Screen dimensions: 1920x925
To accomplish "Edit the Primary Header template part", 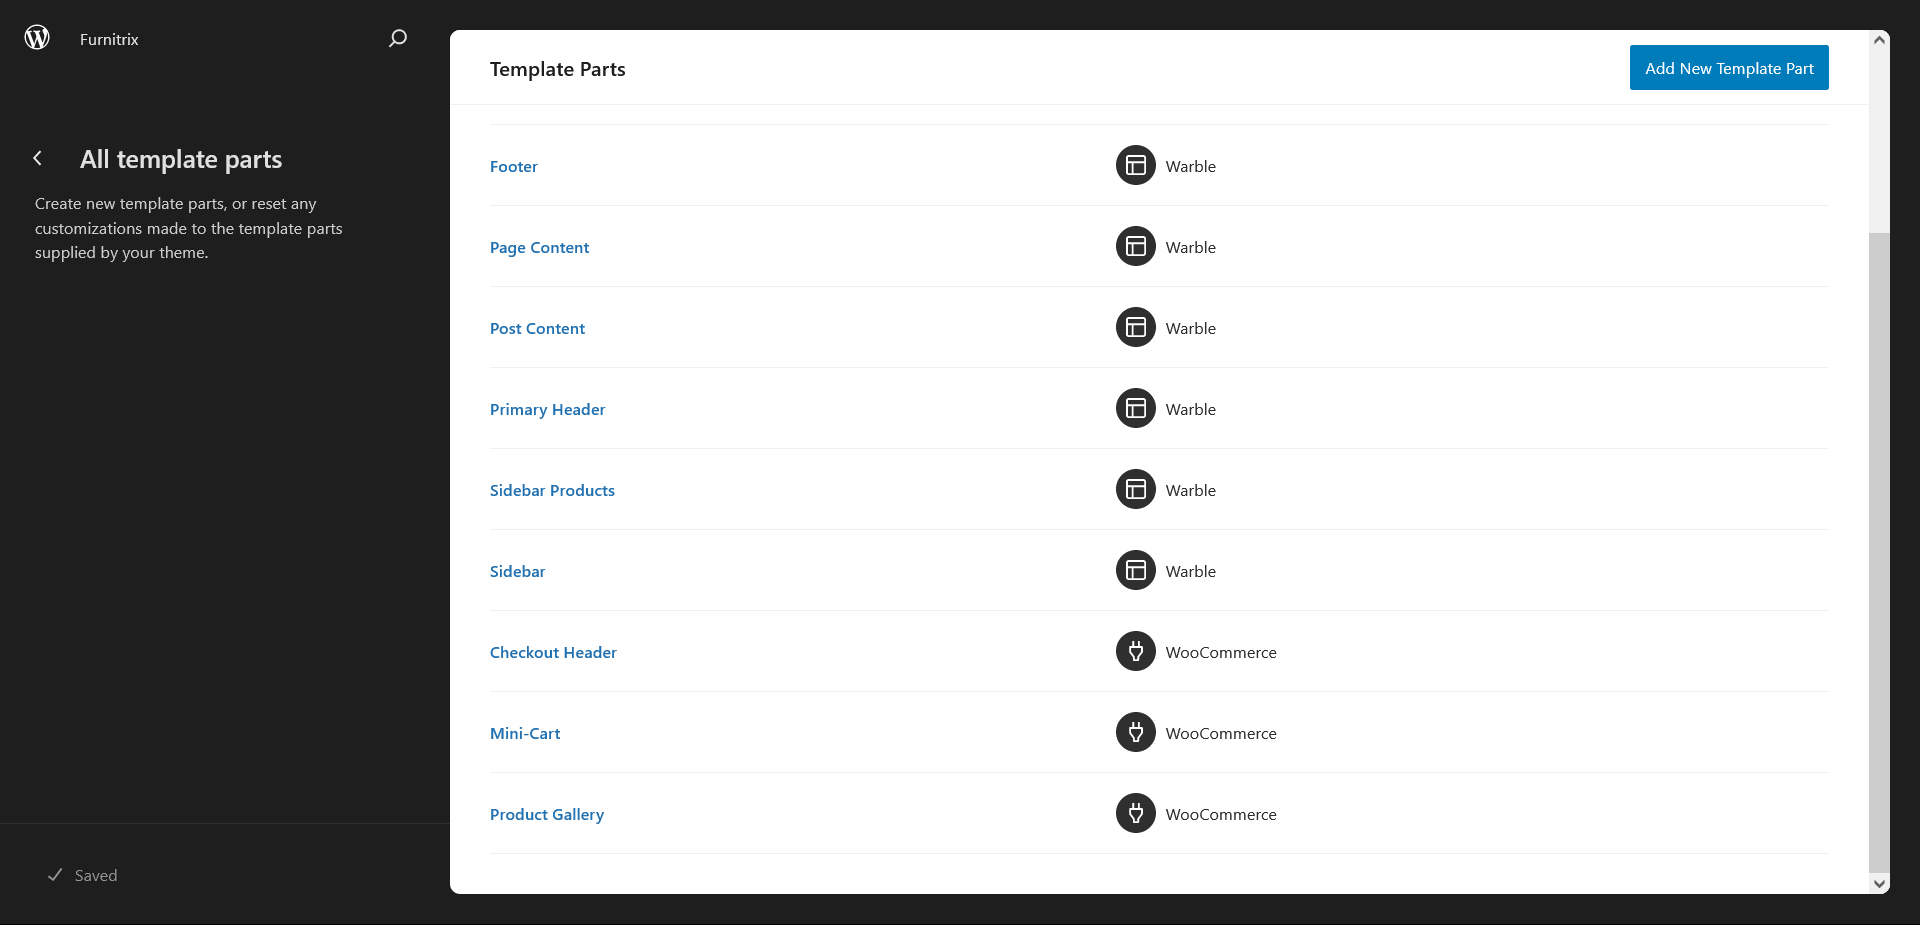I will [x=547, y=410].
